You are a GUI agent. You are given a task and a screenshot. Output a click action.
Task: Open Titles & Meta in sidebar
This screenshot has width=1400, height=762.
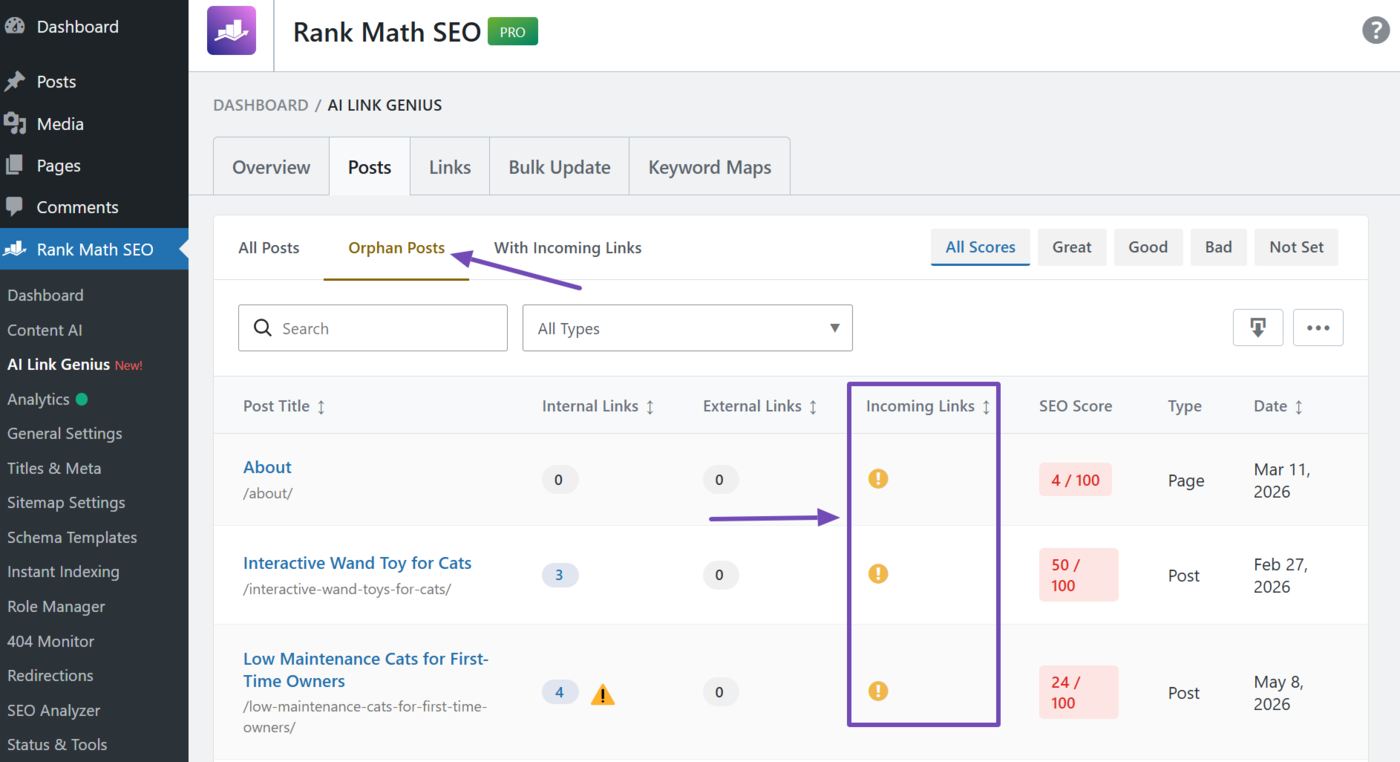54,468
